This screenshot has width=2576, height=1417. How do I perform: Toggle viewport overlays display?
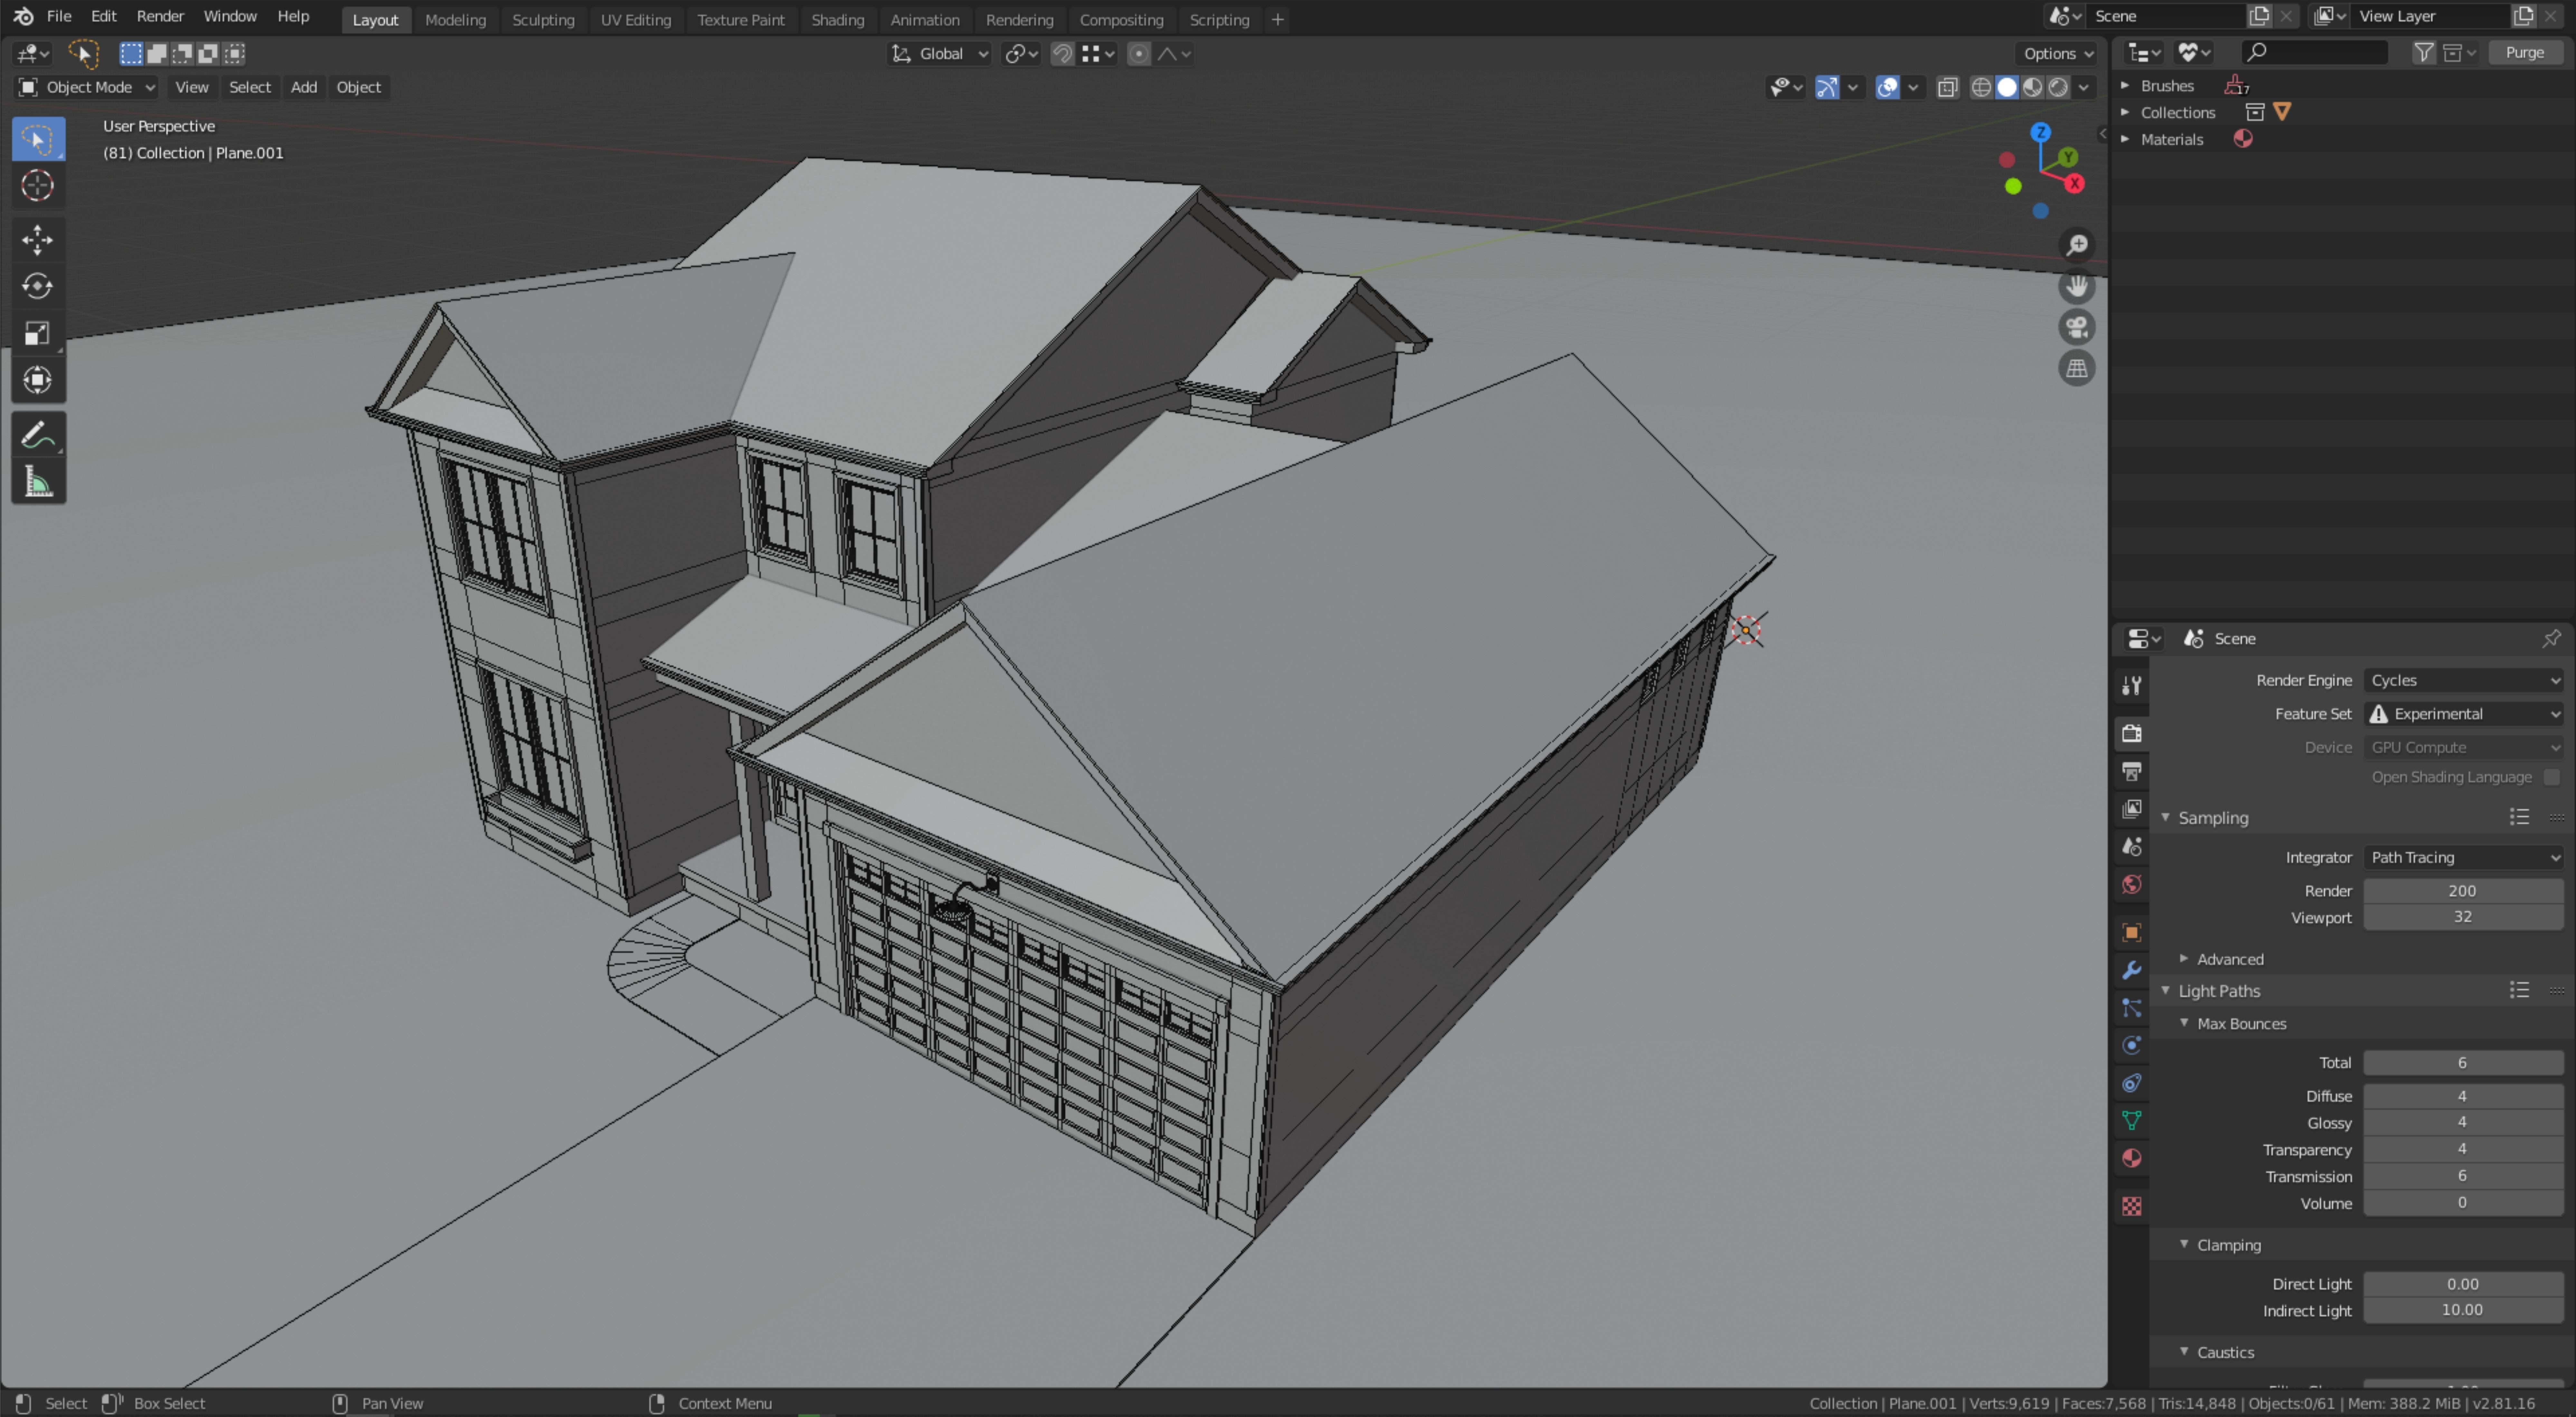coord(1887,88)
